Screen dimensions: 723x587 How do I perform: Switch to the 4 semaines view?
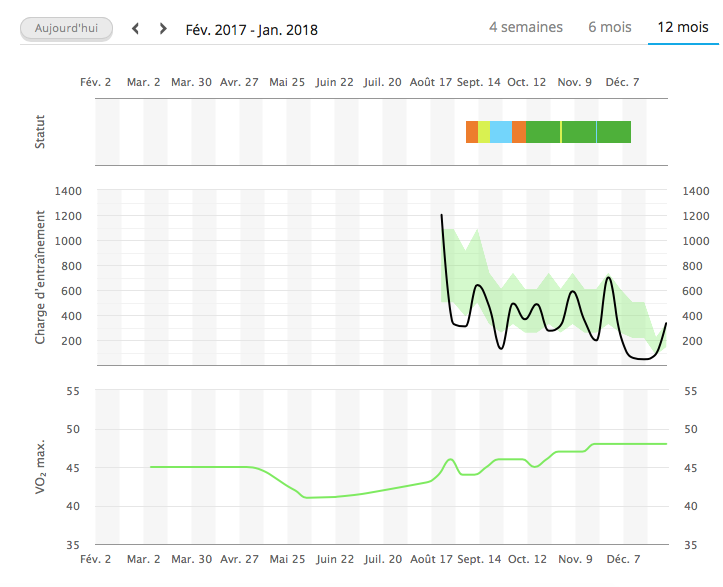(525, 27)
